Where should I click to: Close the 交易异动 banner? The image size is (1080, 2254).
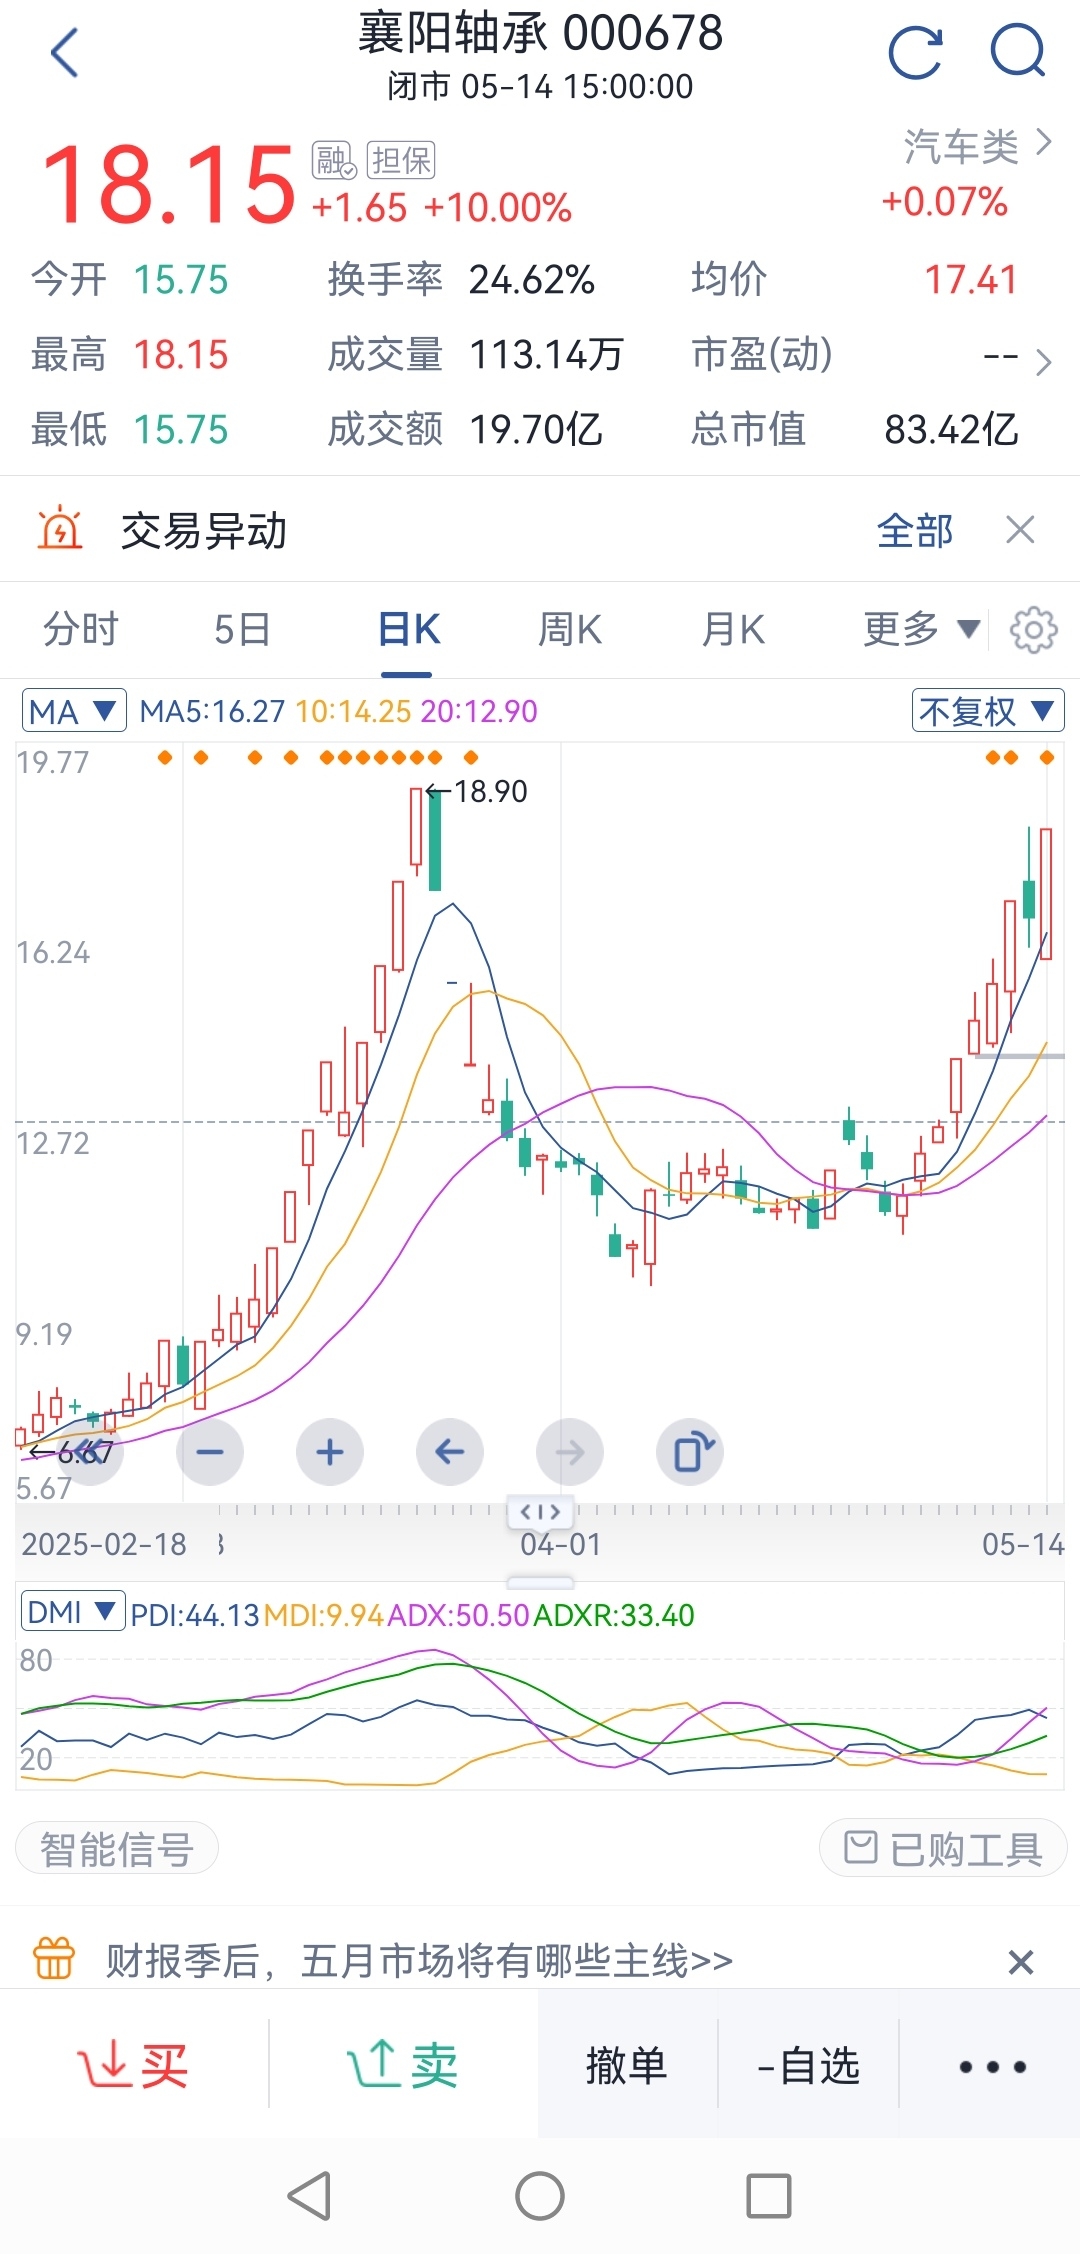point(1020,530)
